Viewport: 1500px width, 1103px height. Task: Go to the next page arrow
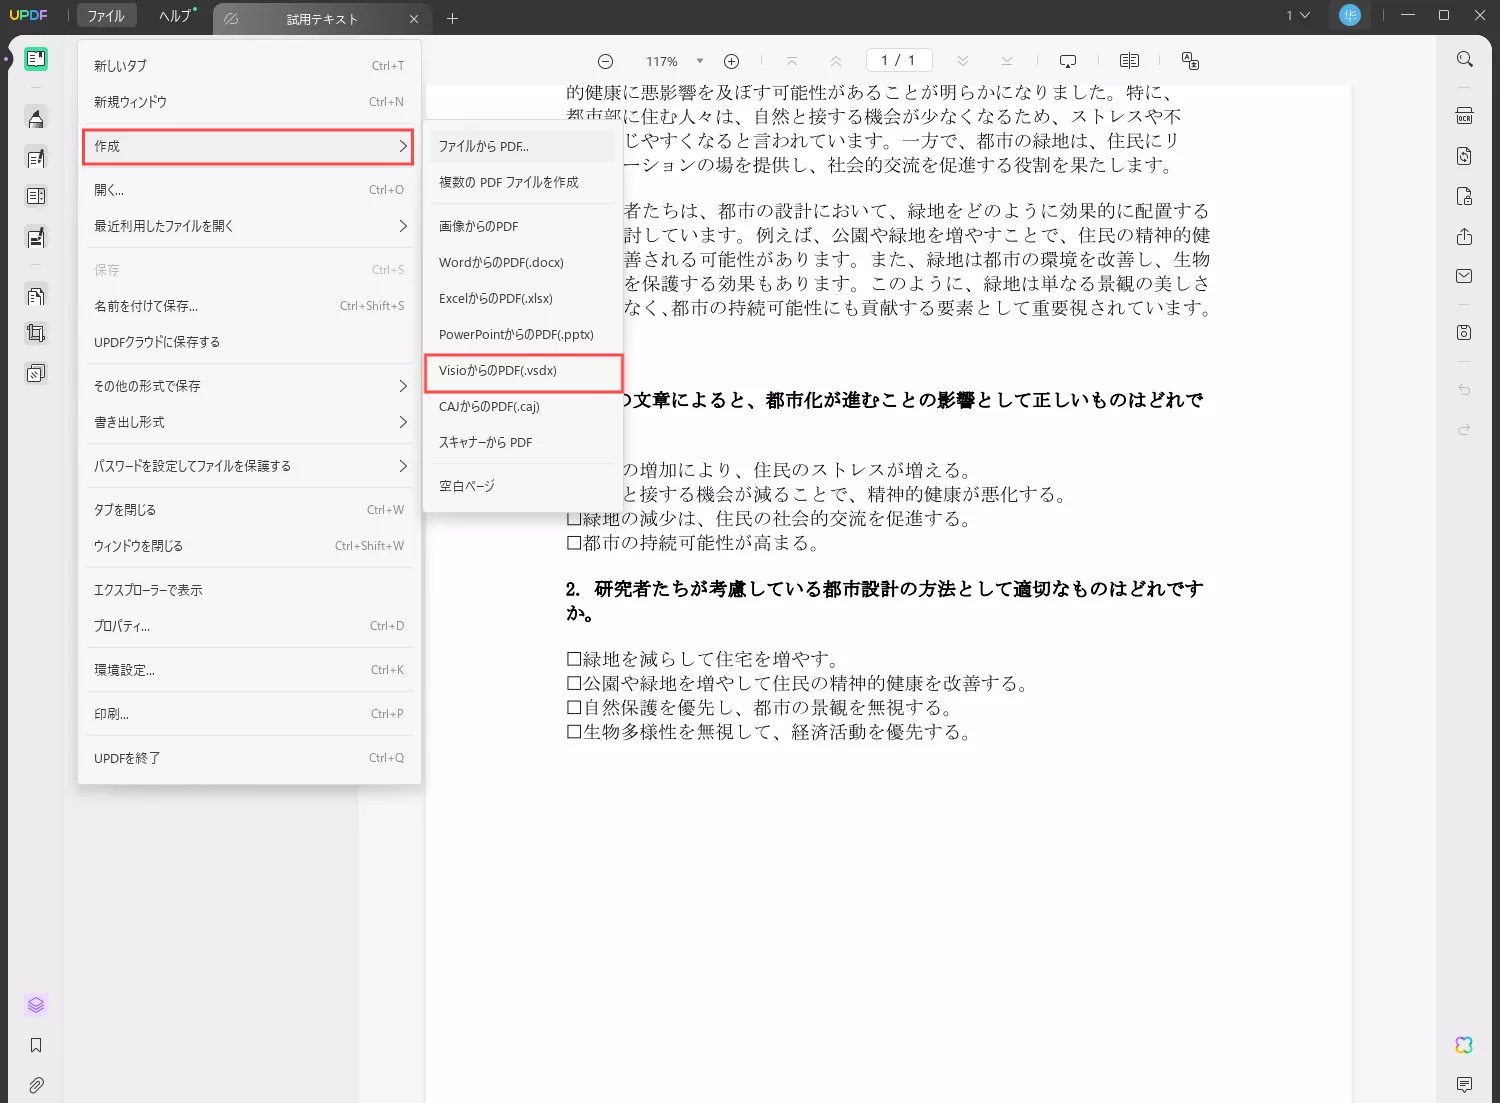(962, 61)
